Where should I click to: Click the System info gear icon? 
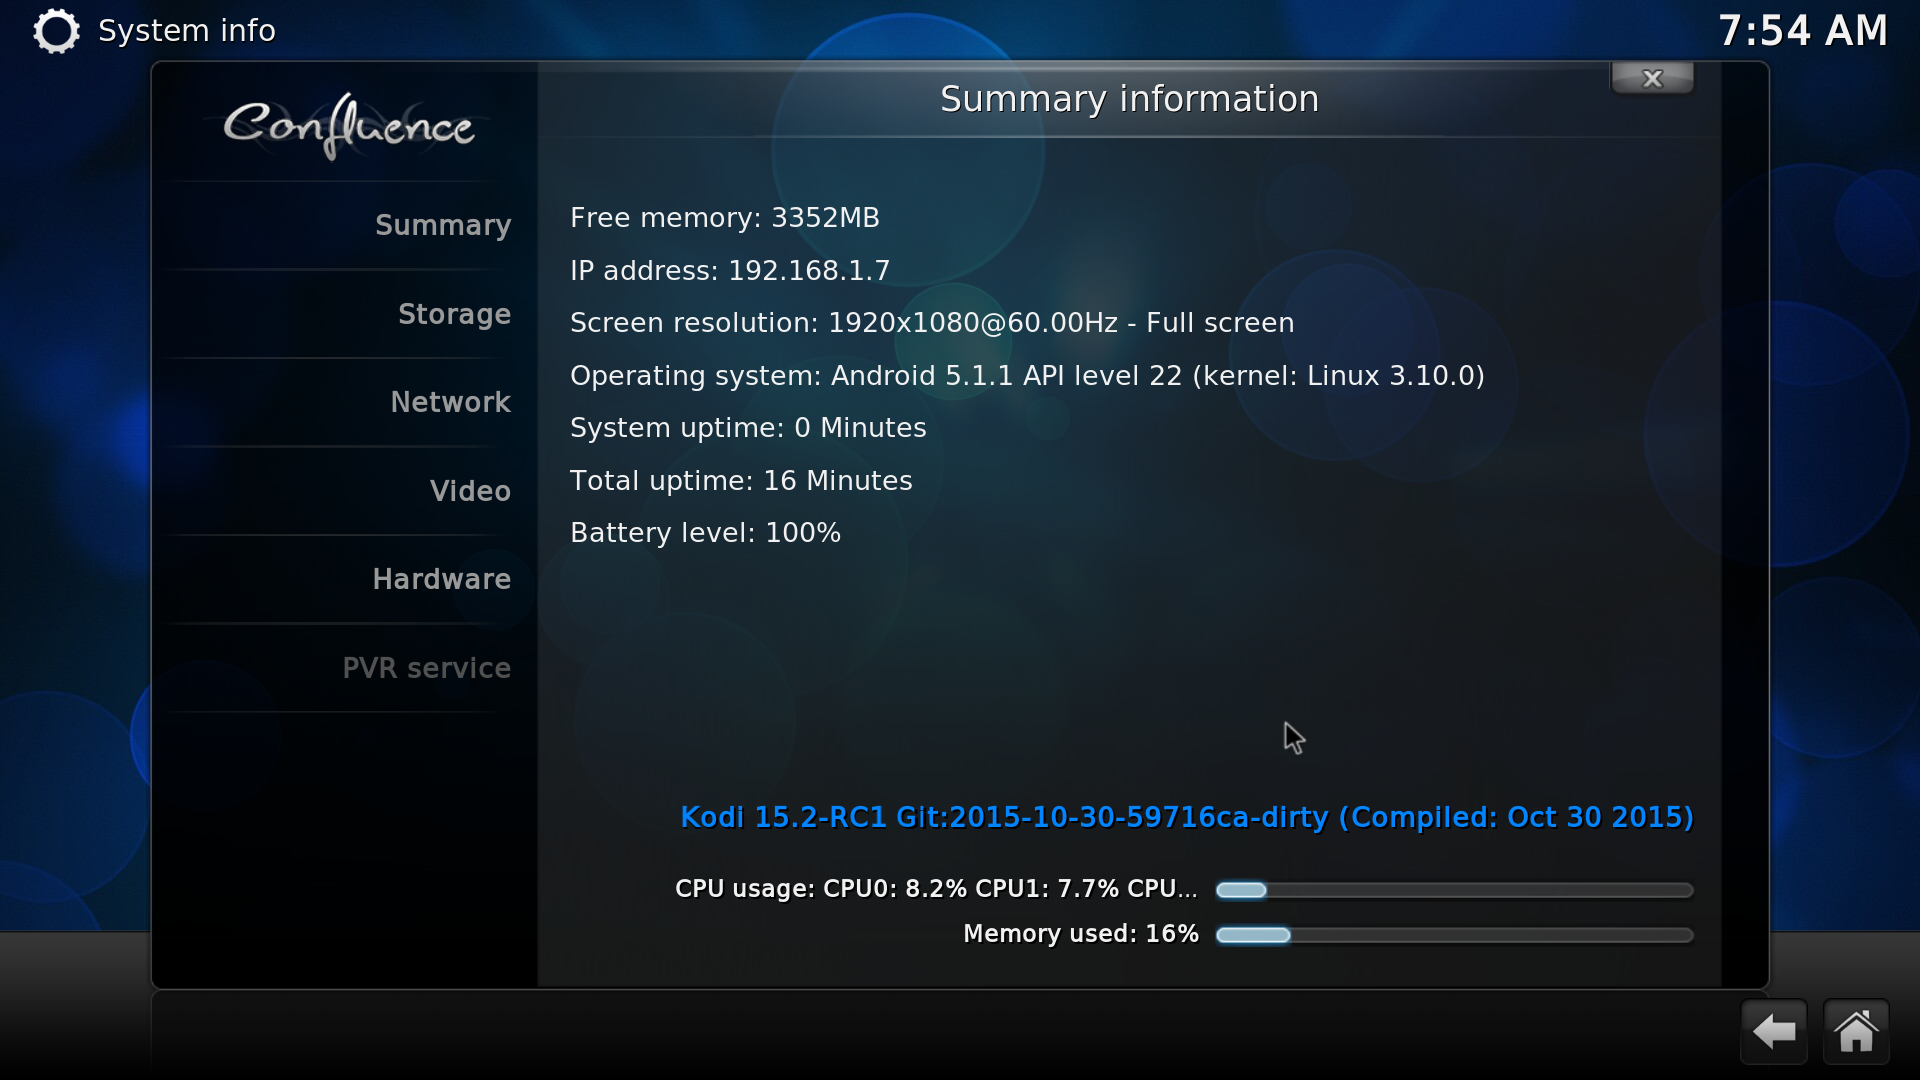click(x=56, y=31)
